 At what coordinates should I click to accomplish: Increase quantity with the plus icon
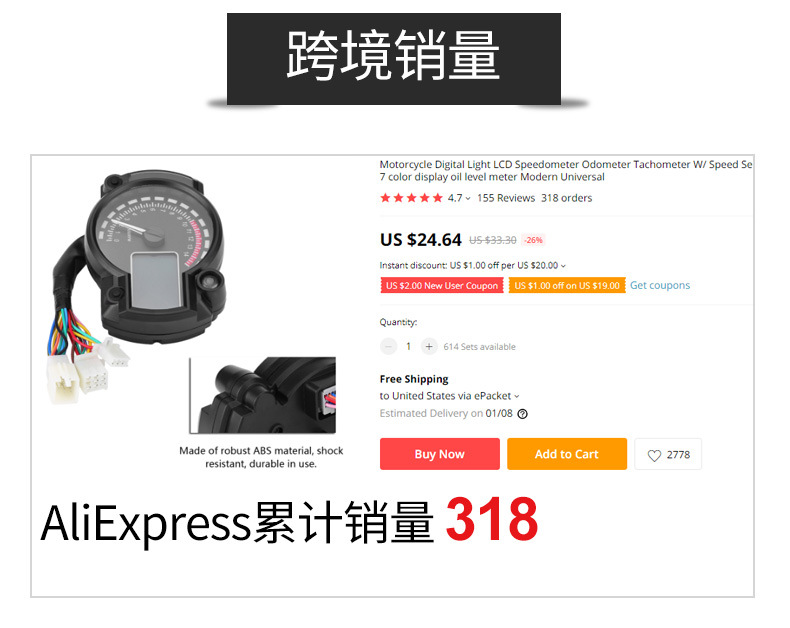(x=429, y=346)
